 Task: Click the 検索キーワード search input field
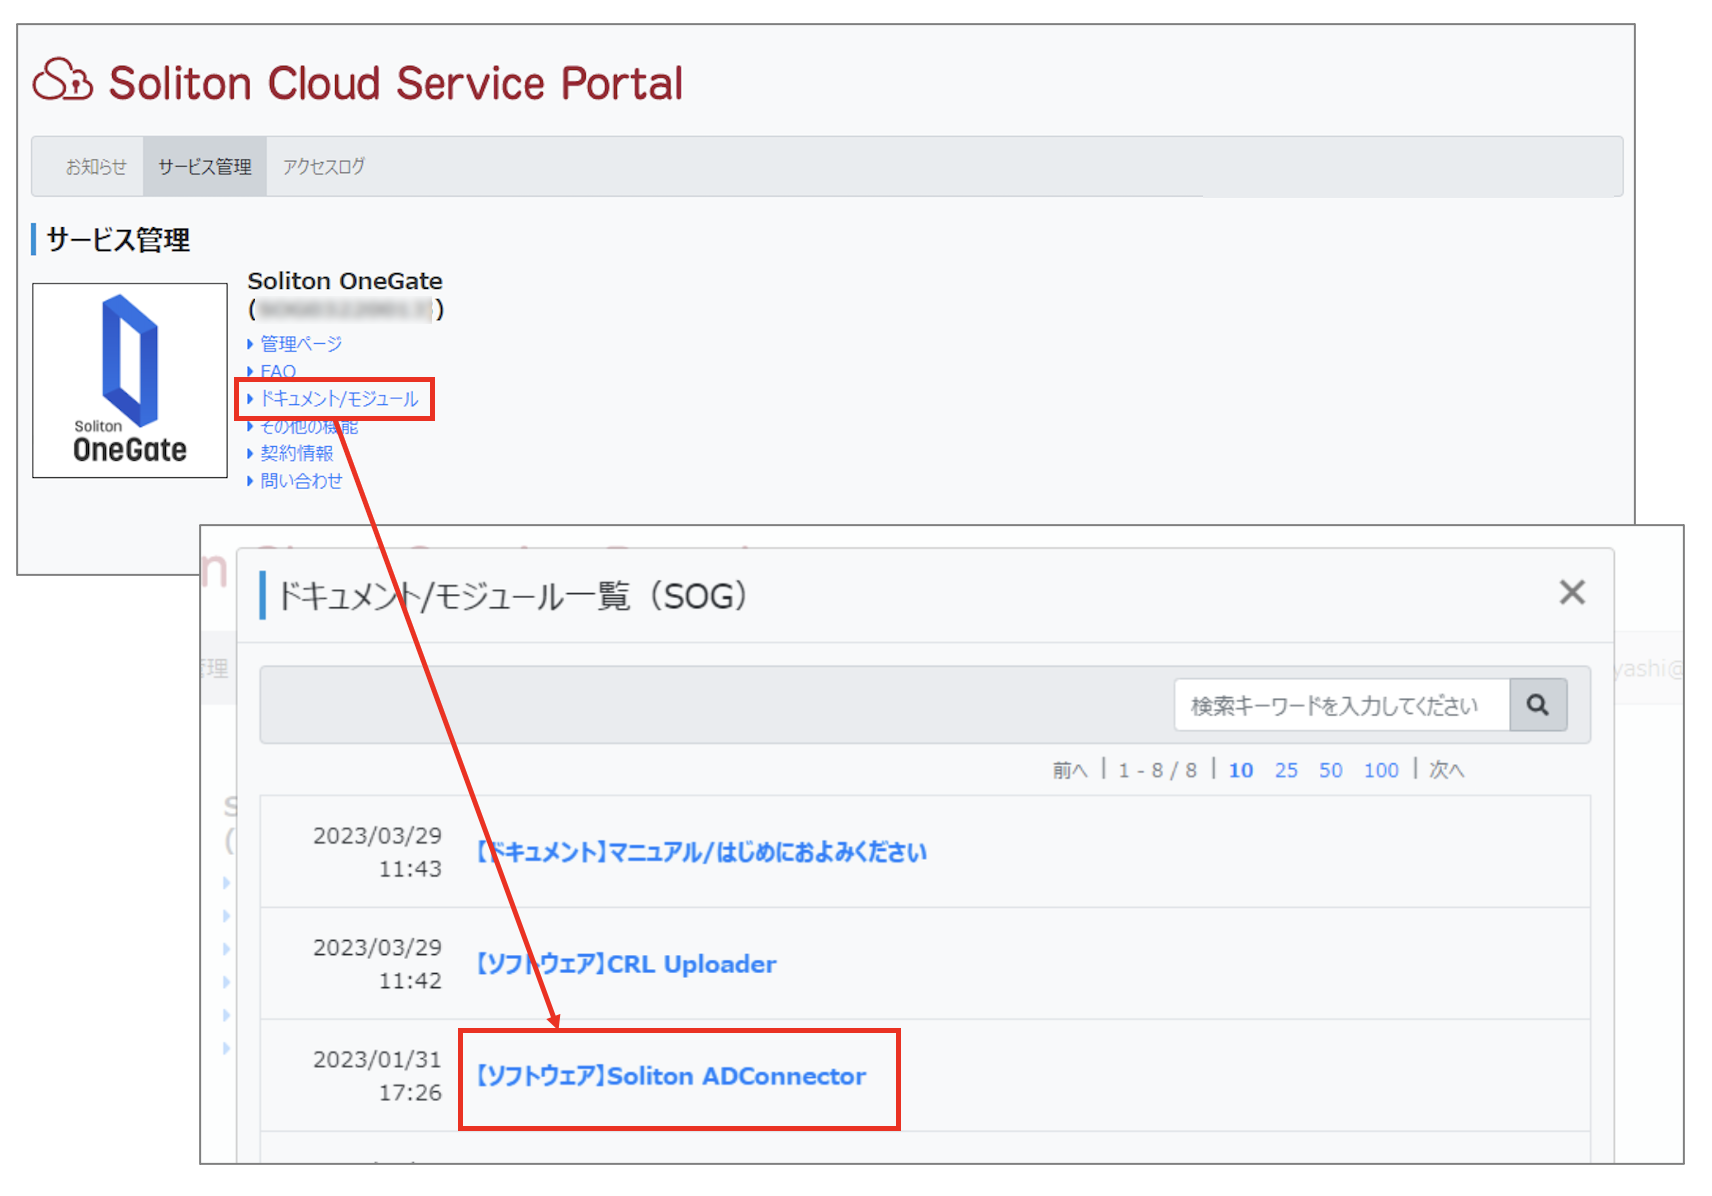(1342, 705)
